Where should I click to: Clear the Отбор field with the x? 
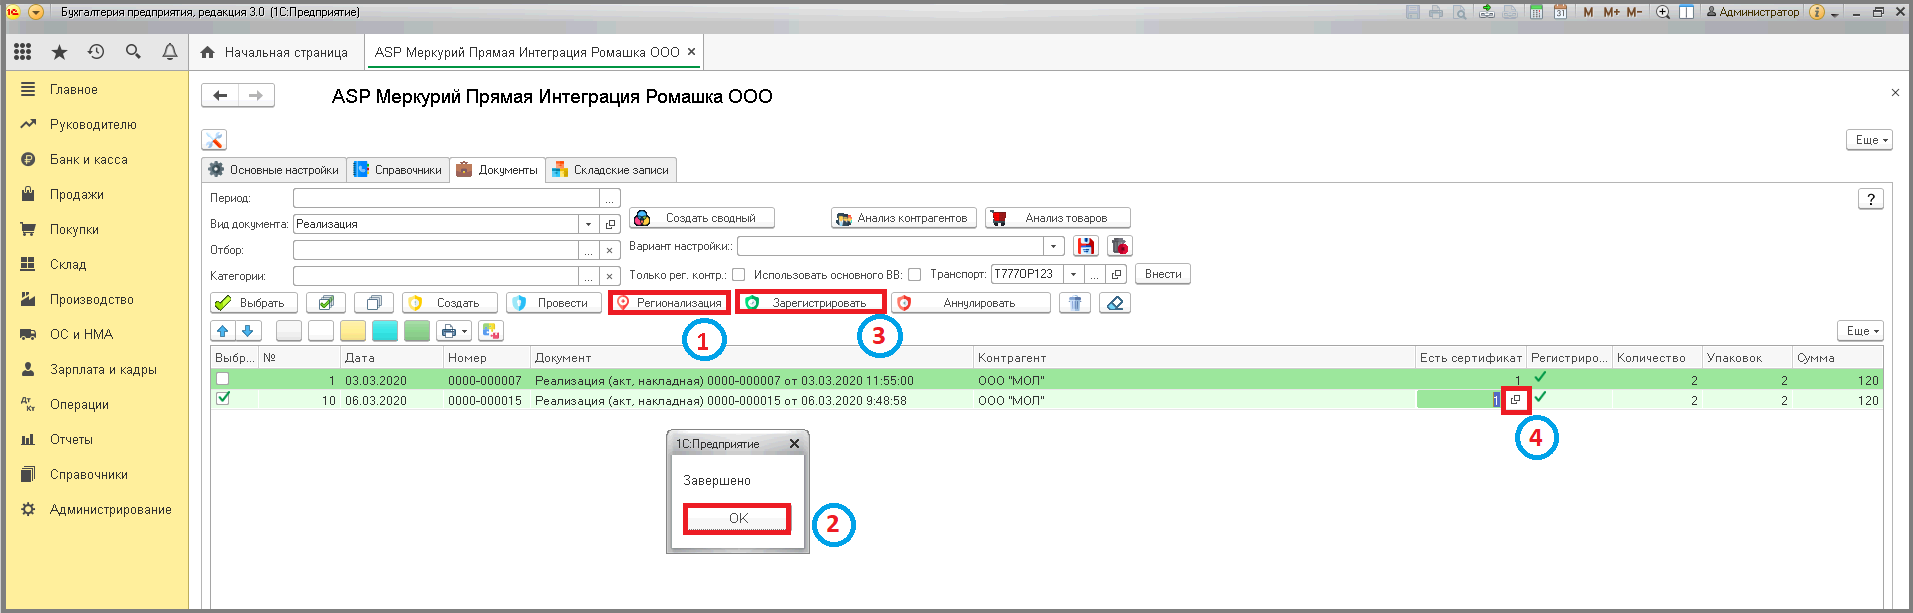point(610,250)
